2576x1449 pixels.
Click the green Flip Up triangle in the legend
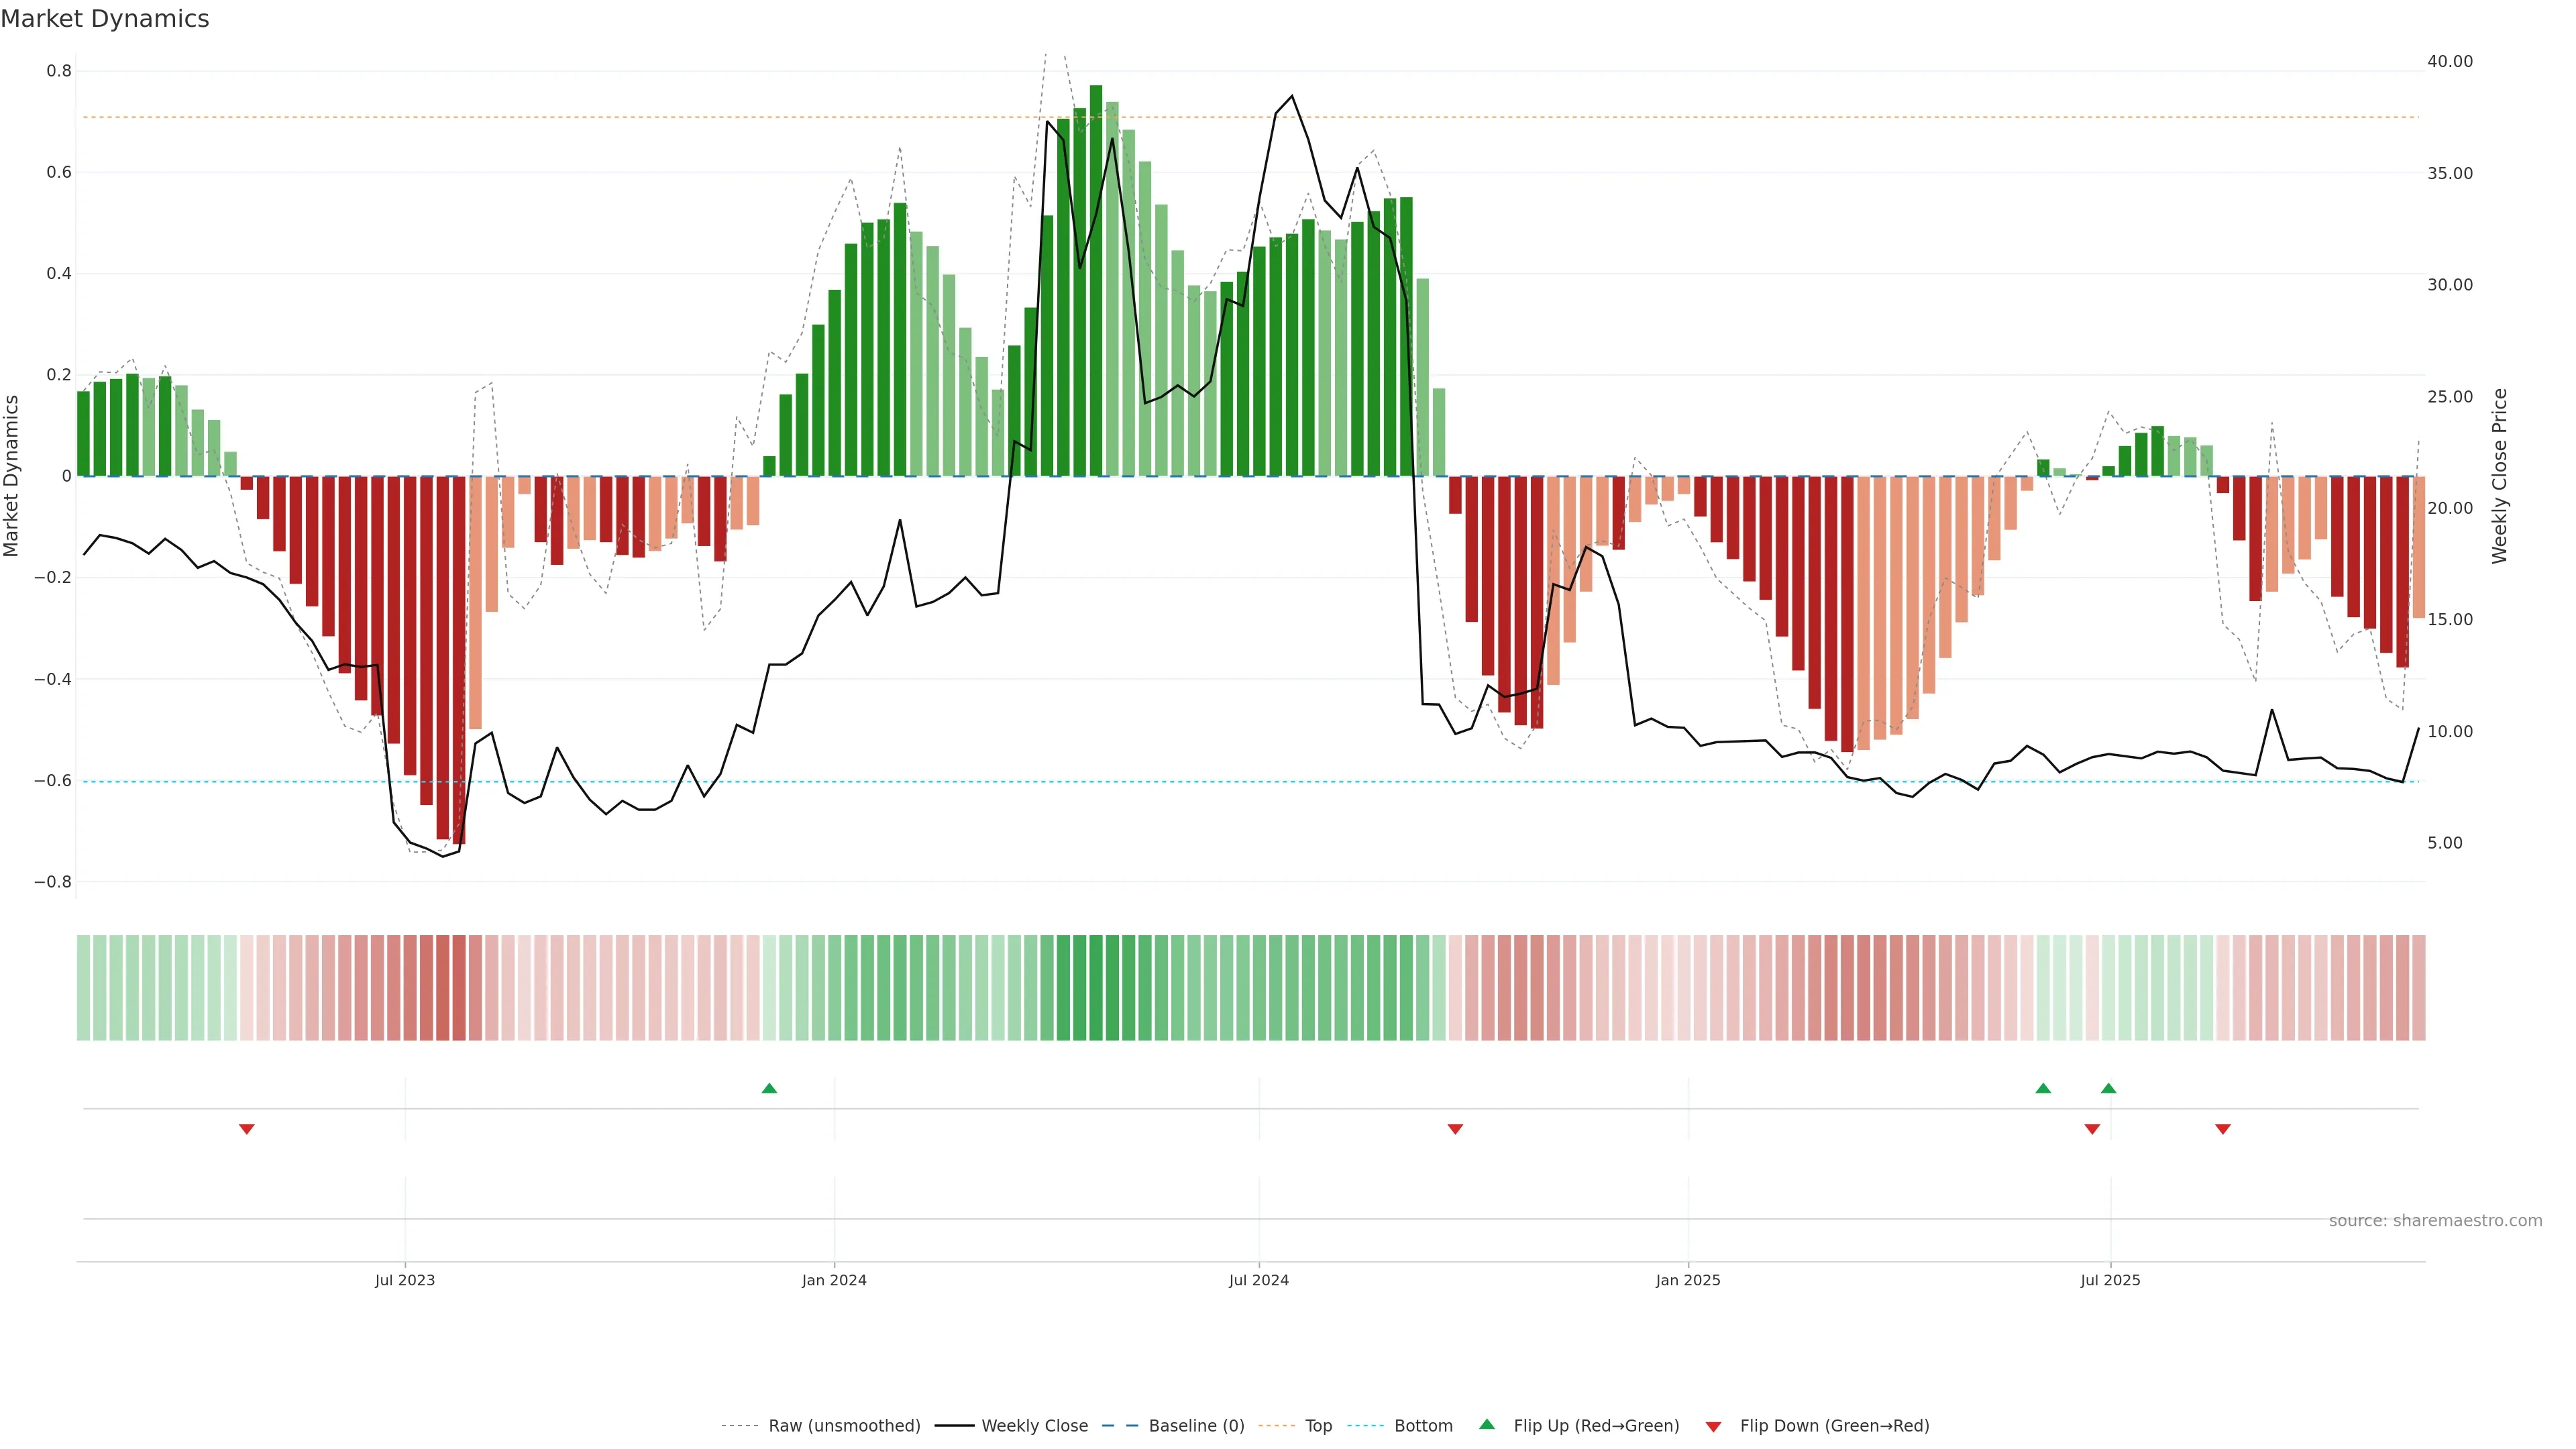pos(1487,1424)
